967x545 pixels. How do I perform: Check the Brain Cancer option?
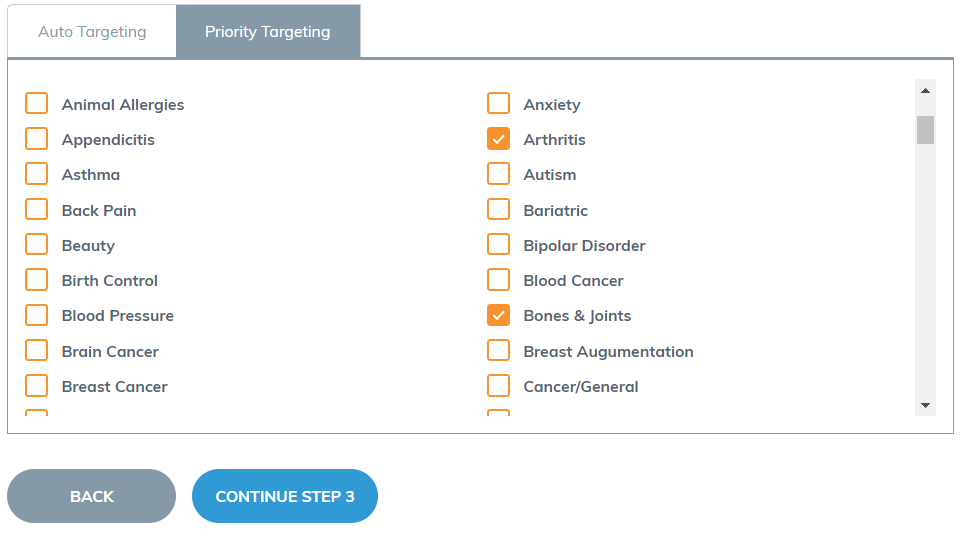(36, 351)
